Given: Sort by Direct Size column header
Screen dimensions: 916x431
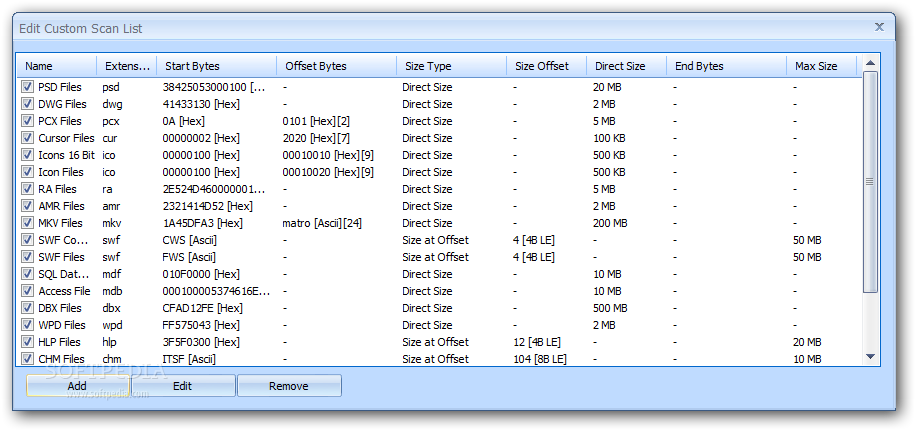Looking at the screenshot, I should coord(627,66).
